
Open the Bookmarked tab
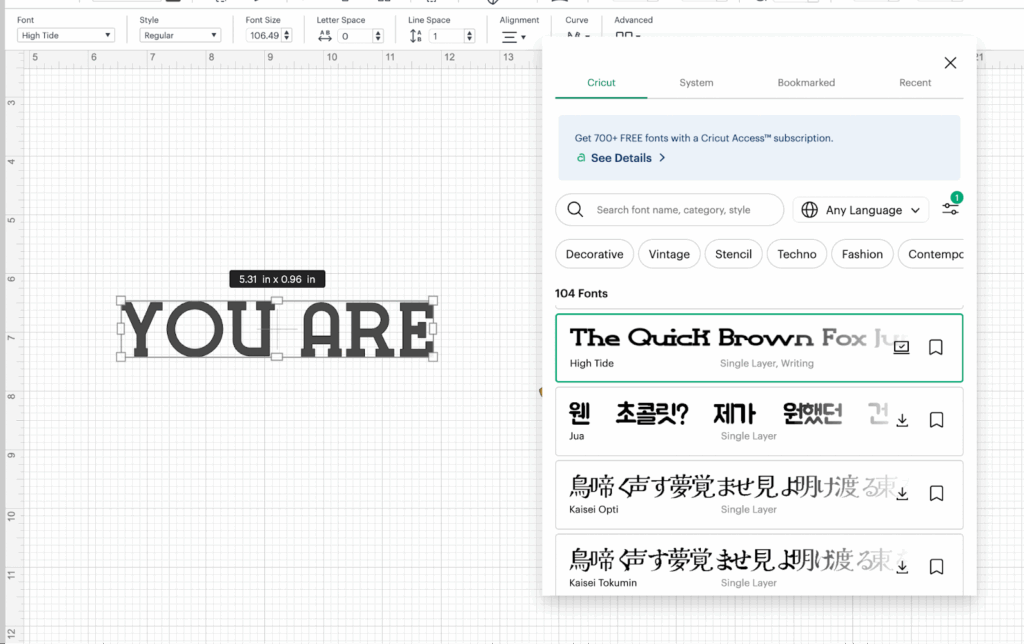point(806,83)
